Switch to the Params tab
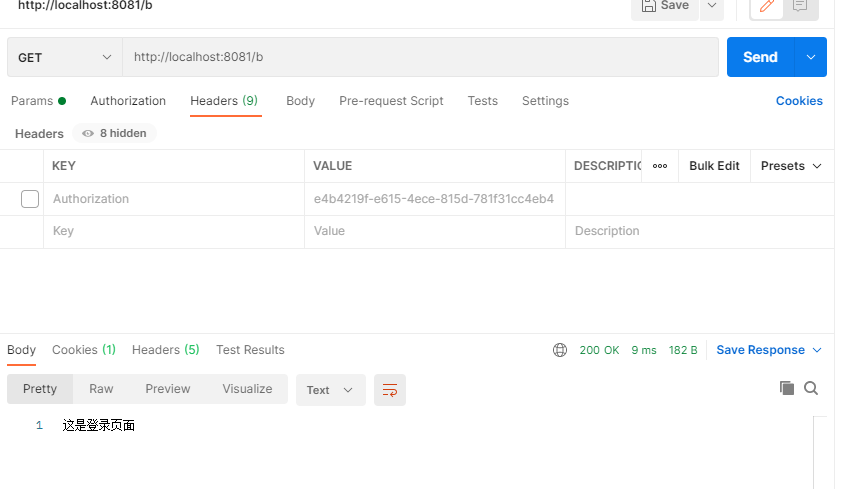849x489 pixels. [x=38, y=101]
